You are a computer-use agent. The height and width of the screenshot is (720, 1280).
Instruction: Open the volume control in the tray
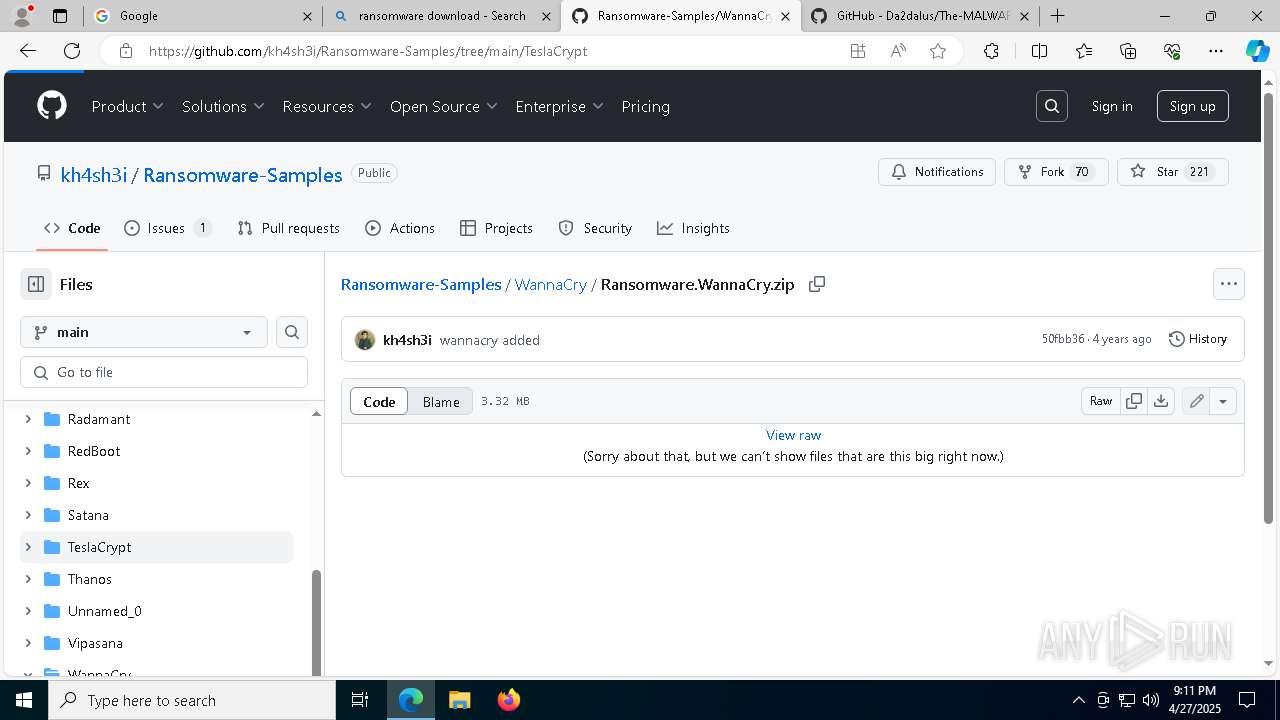point(1150,700)
